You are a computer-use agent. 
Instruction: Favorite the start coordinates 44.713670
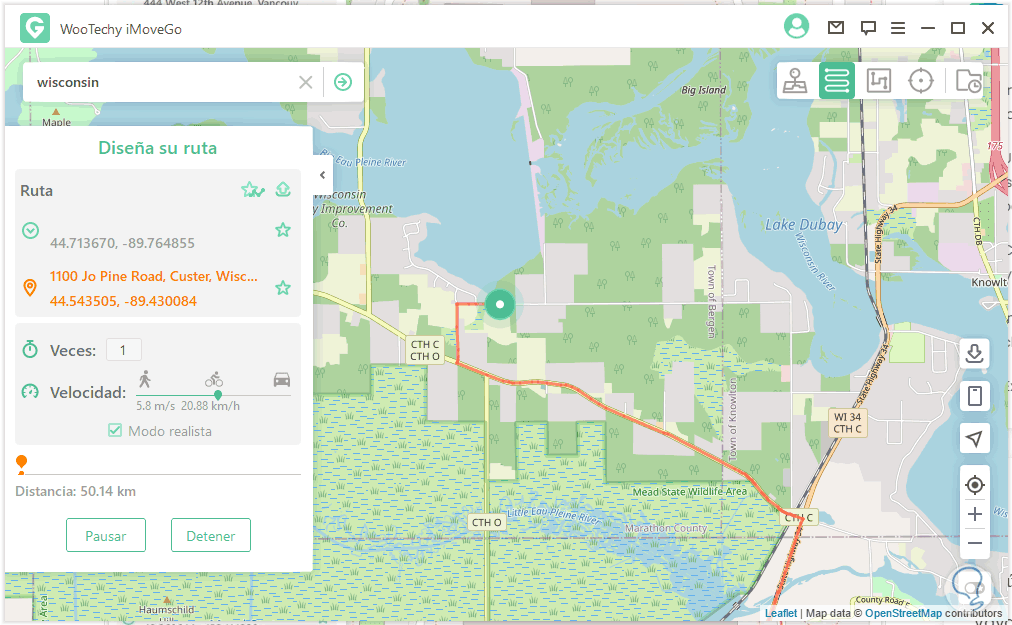point(283,230)
